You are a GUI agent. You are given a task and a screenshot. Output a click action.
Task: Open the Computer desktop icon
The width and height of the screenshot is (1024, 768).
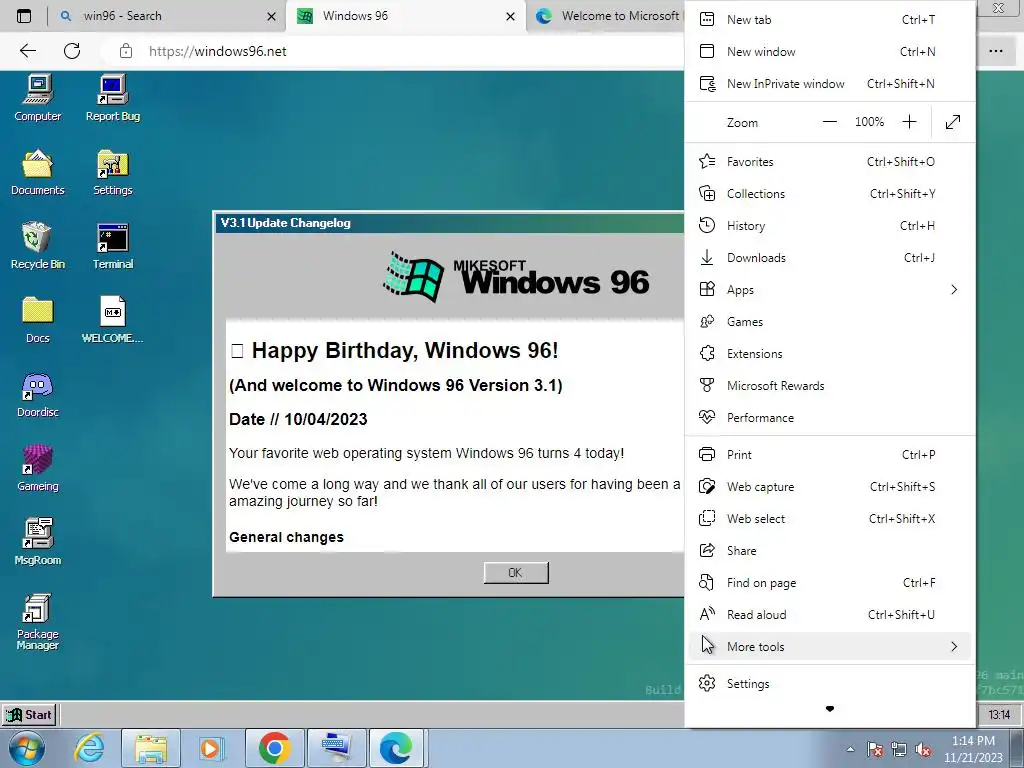point(37,98)
